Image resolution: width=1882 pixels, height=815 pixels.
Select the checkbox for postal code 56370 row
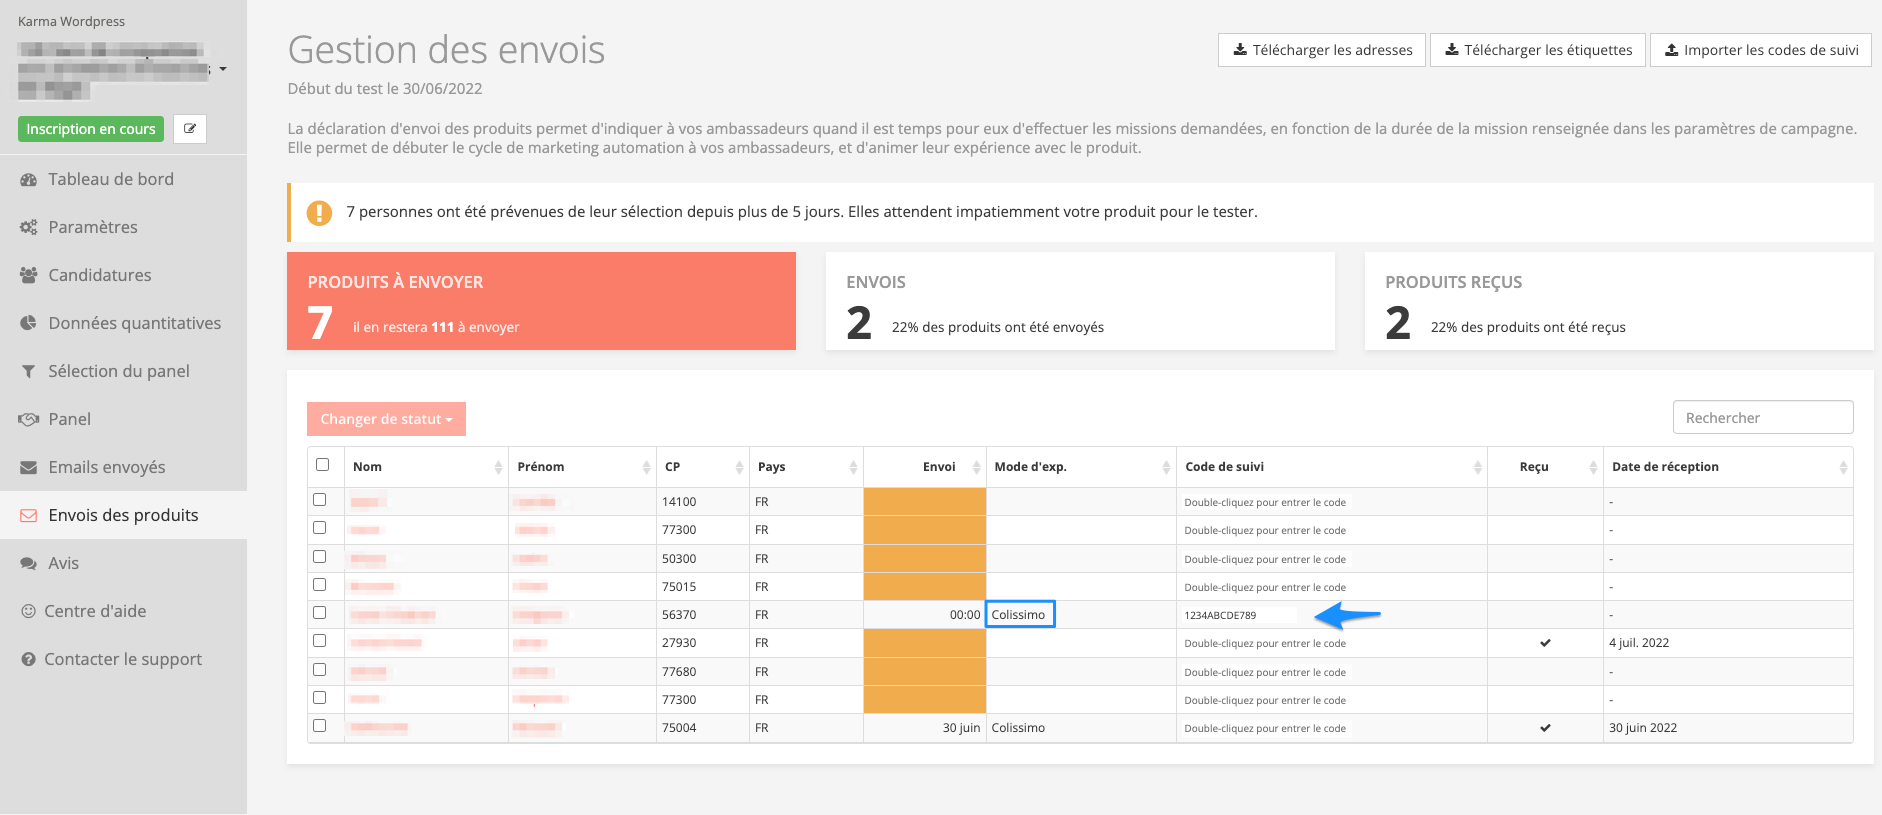click(x=320, y=612)
